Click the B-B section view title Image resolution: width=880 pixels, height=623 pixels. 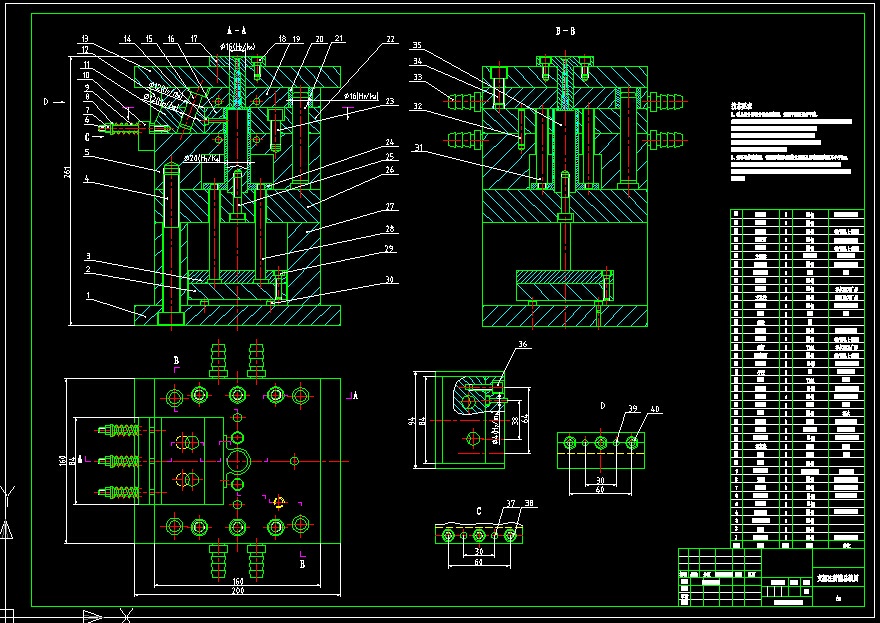click(x=563, y=31)
